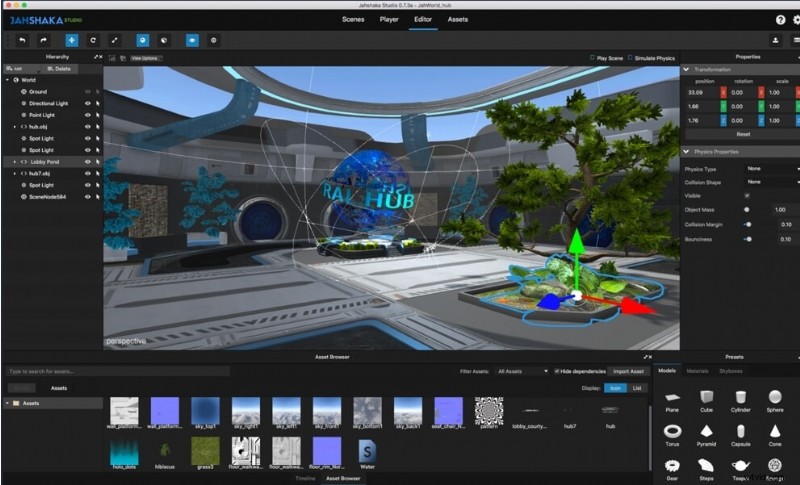Click the Reset transformation button
The width and height of the screenshot is (800, 485).
click(743, 134)
